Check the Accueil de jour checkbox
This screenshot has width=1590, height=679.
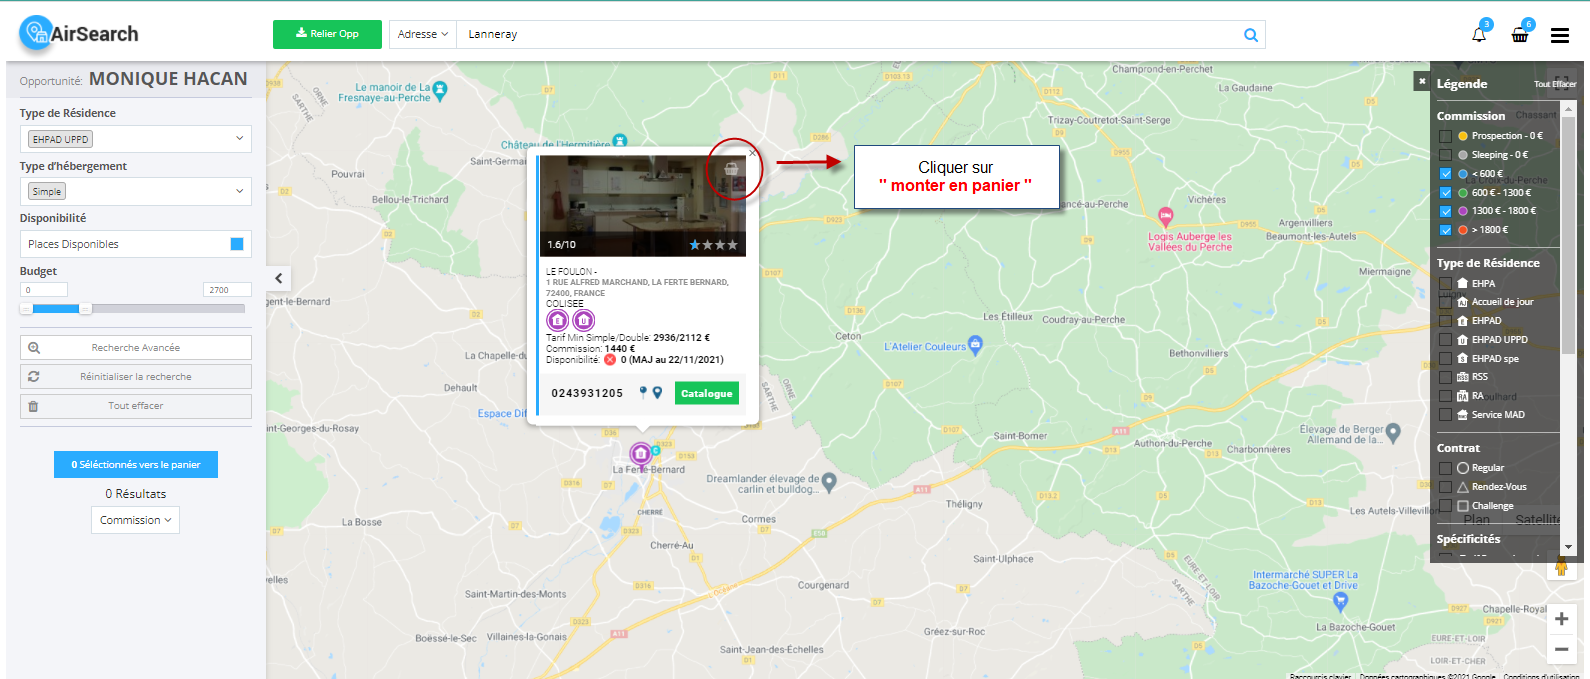[1445, 302]
